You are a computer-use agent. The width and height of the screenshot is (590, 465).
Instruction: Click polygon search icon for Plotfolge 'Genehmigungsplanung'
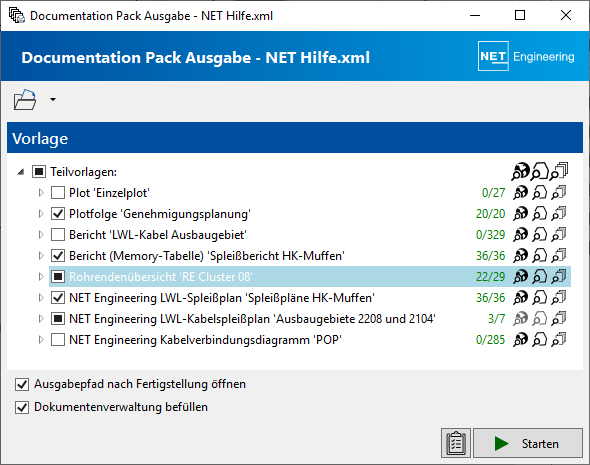(540, 214)
